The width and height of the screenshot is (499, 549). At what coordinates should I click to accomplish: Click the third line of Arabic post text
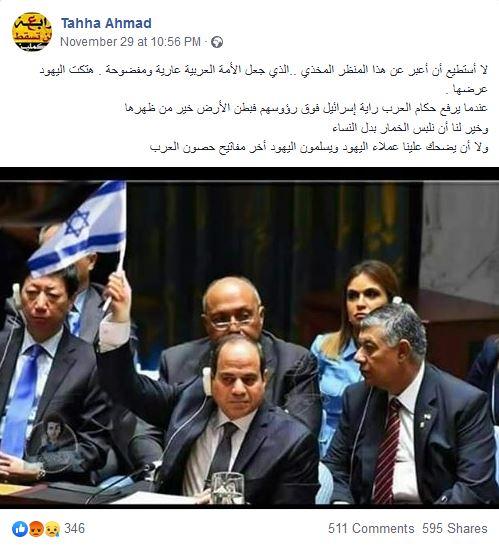pyautogui.click(x=306, y=108)
